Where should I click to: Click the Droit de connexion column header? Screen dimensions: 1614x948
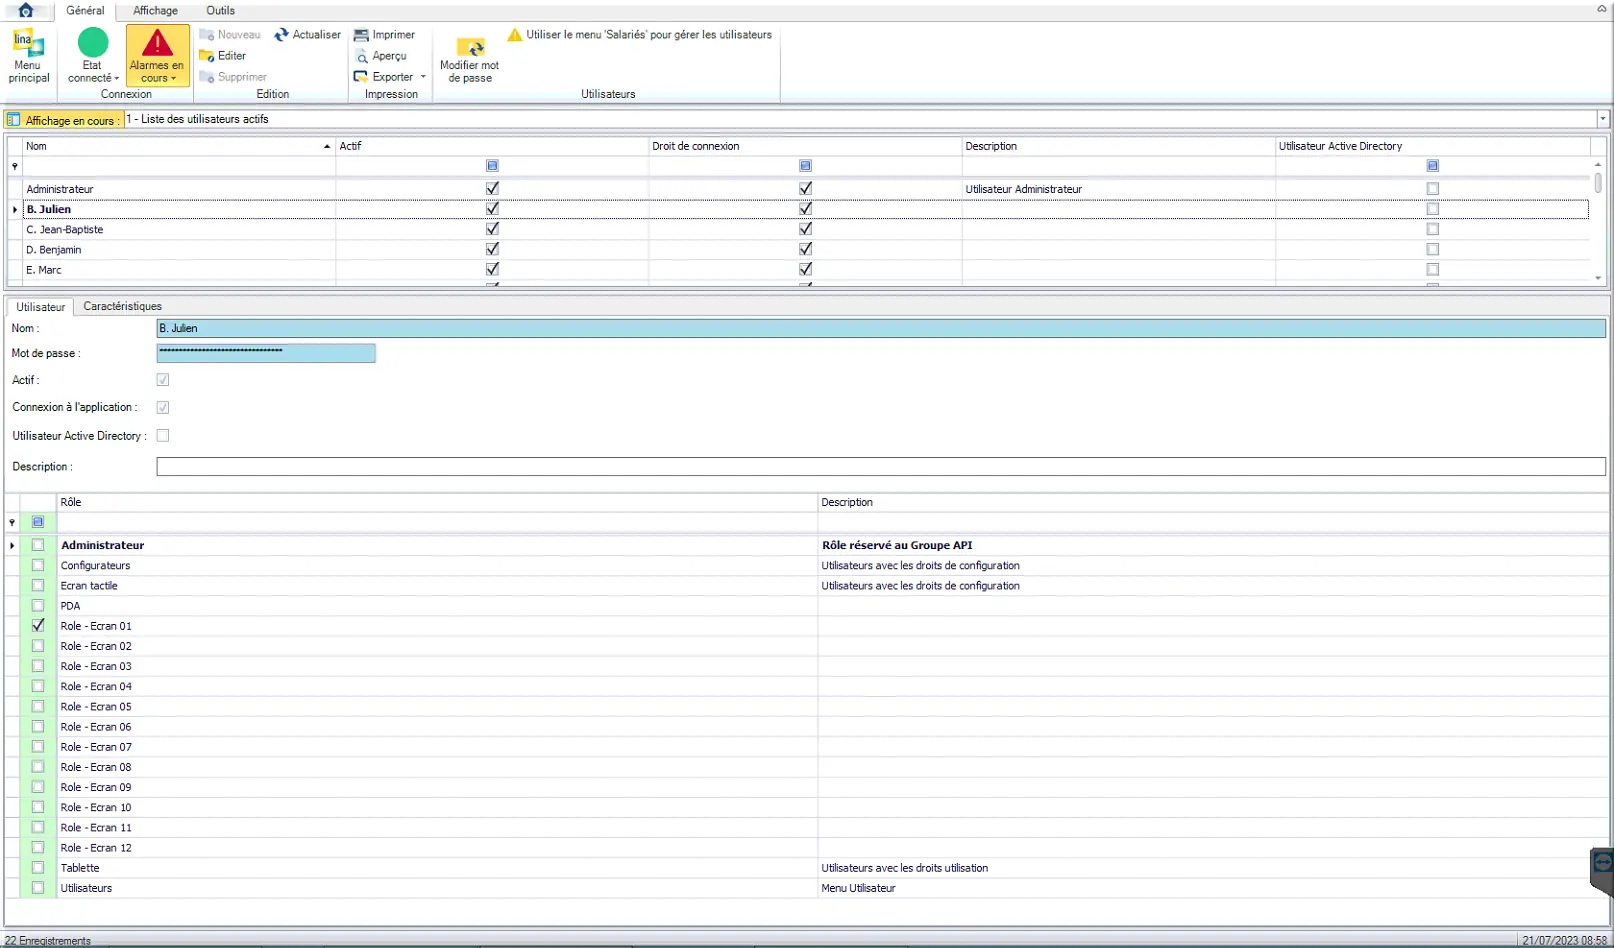click(x=805, y=146)
